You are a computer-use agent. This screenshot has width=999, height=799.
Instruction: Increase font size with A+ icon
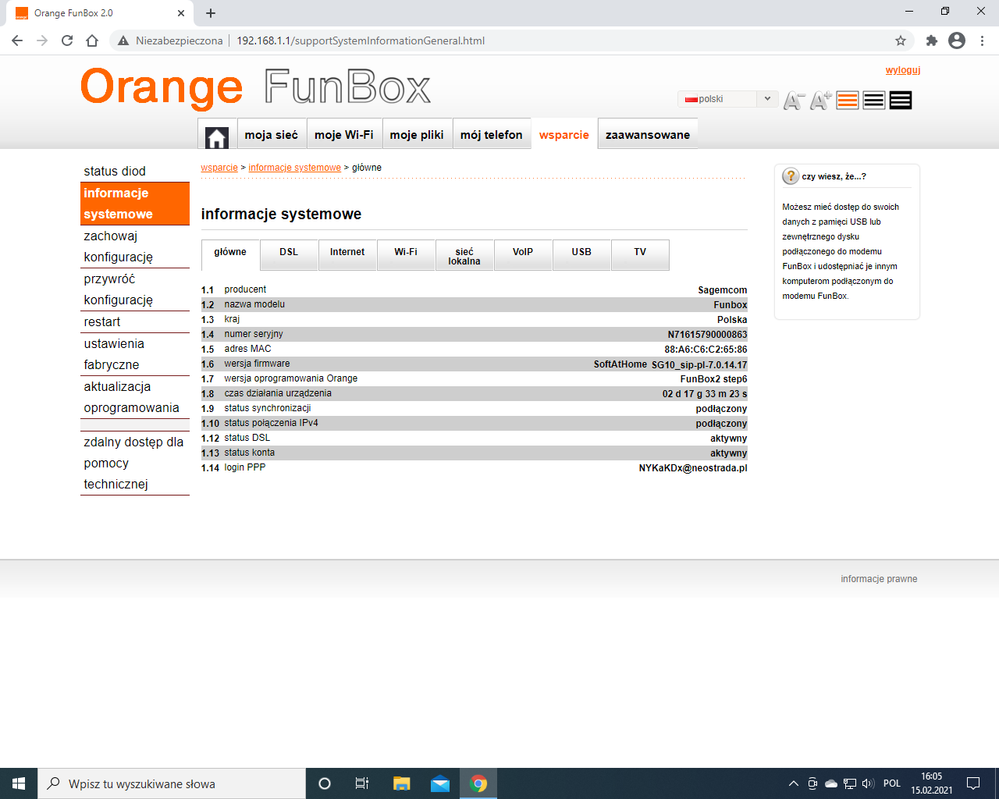pyautogui.click(x=821, y=100)
